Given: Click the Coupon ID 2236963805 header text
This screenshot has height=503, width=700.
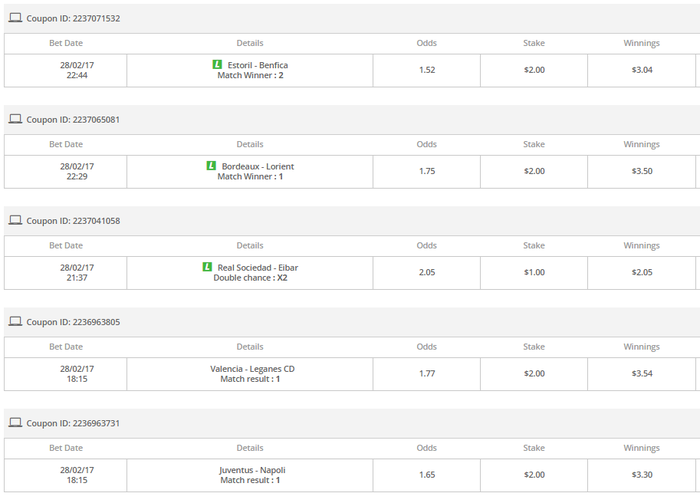Looking at the screenshot, I should pos(73,322).
